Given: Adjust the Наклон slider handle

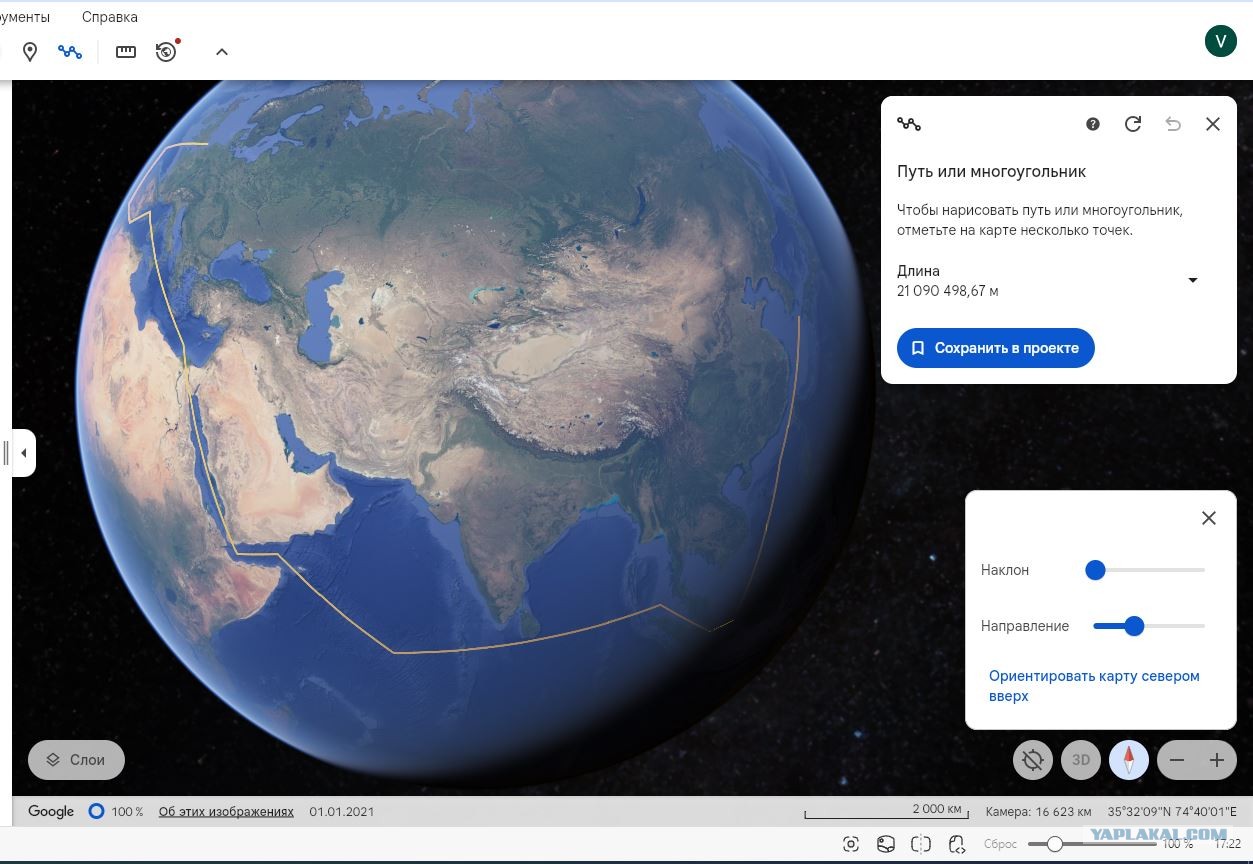Looking at the screenshot, I should coord(1095,570).
